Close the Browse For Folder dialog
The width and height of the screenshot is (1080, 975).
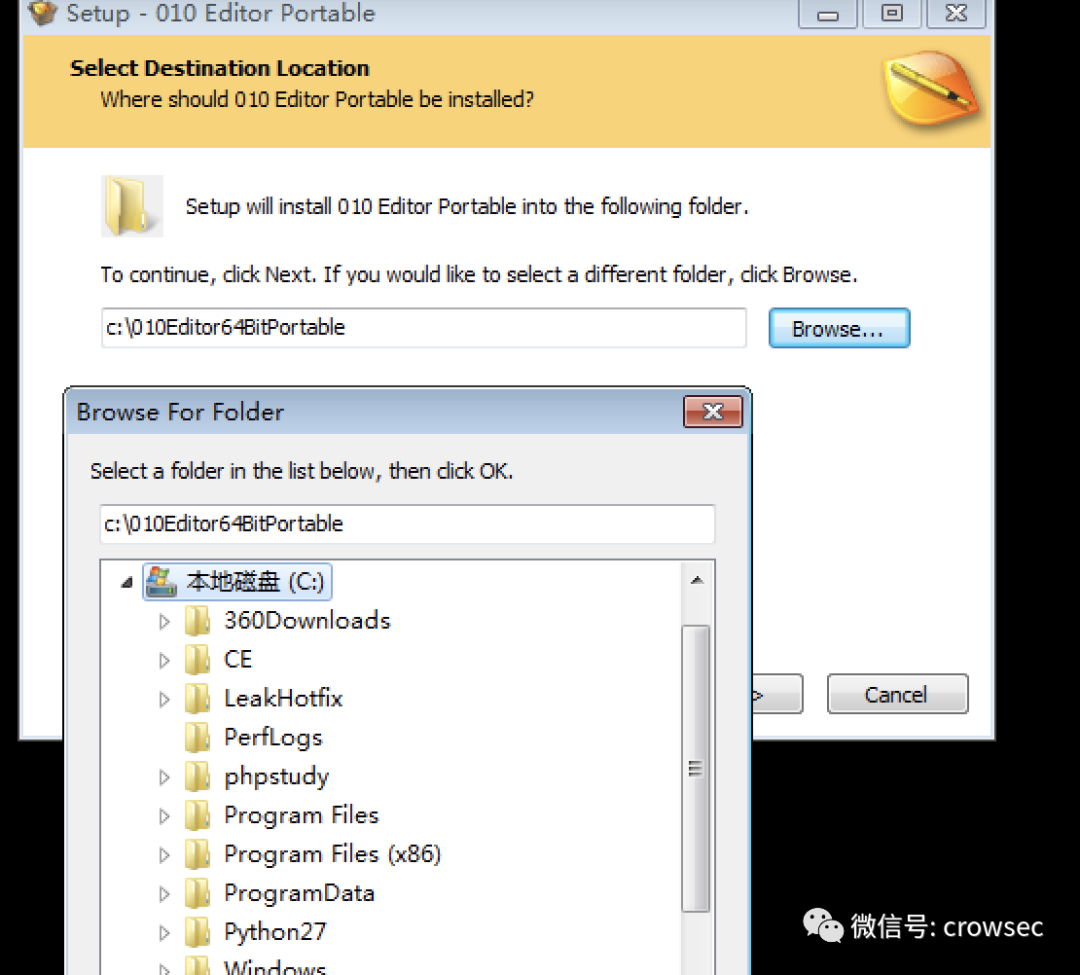[x=713, y=412]
